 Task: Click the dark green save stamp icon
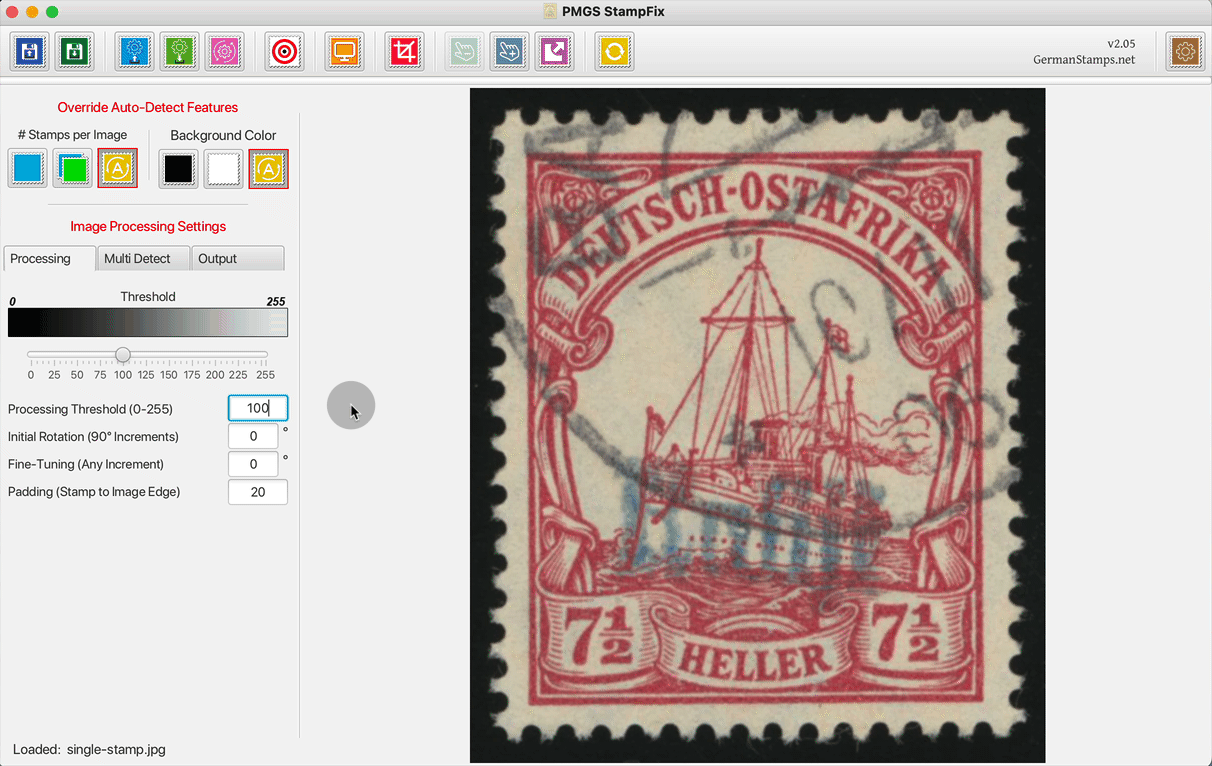point(75,51)
